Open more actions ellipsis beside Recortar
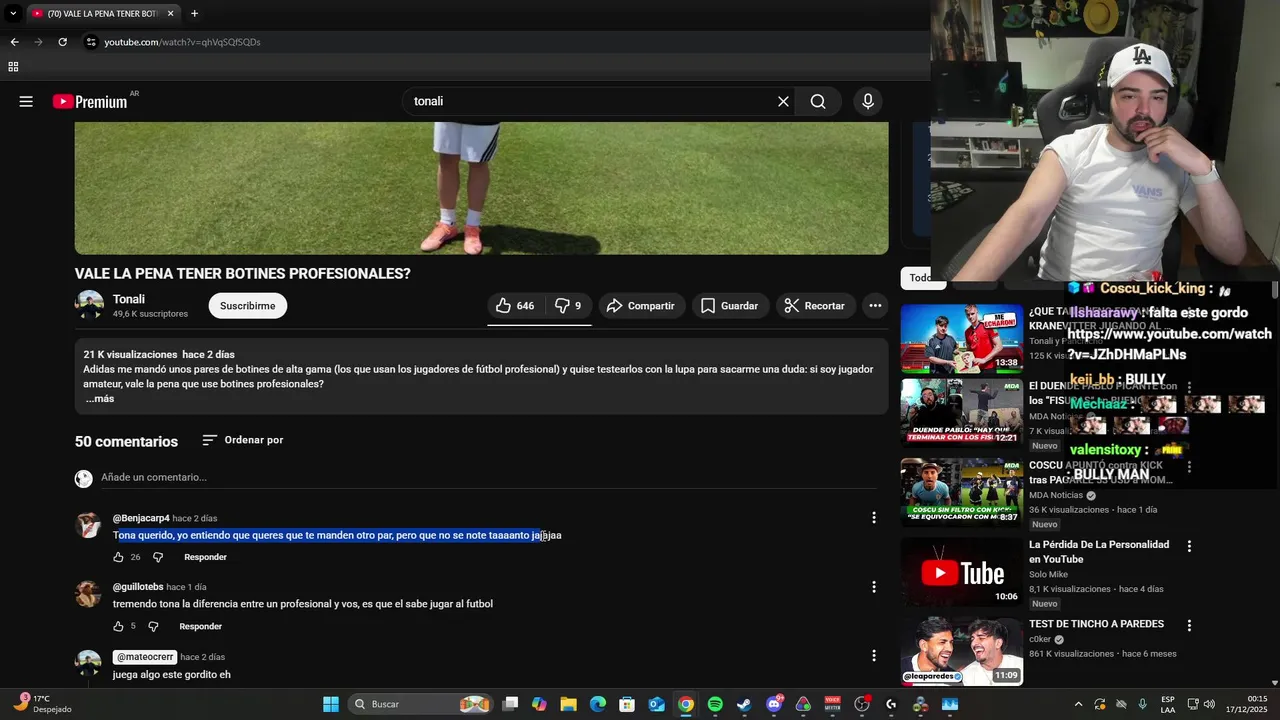Viewport: 1280px width, 720px height. coord(875,306)
